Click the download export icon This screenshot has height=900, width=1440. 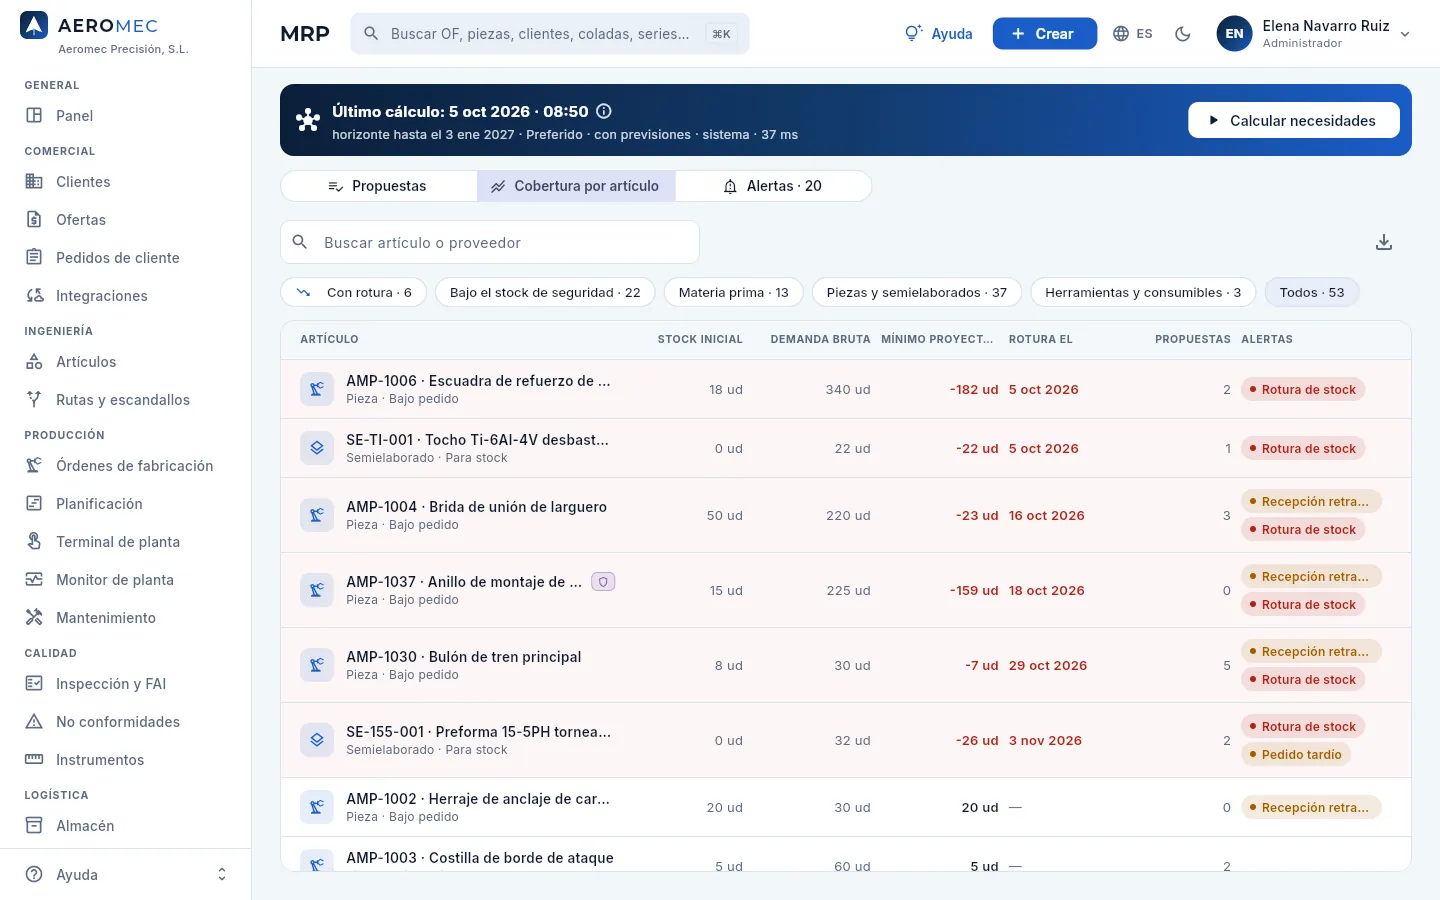[x=1384, y=242]
